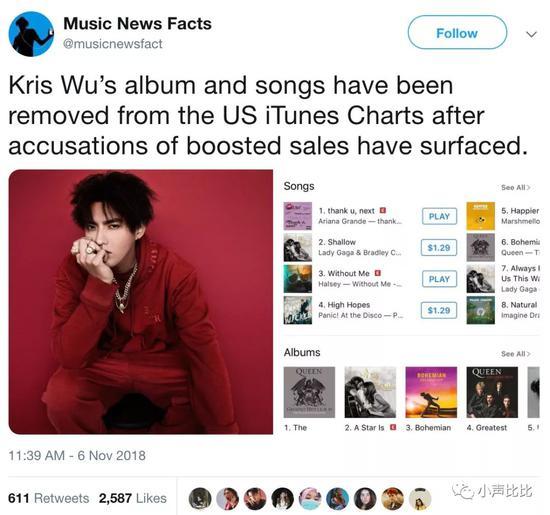
Task: Play Without Me by Halsey
Action: [x=439, y=279]
